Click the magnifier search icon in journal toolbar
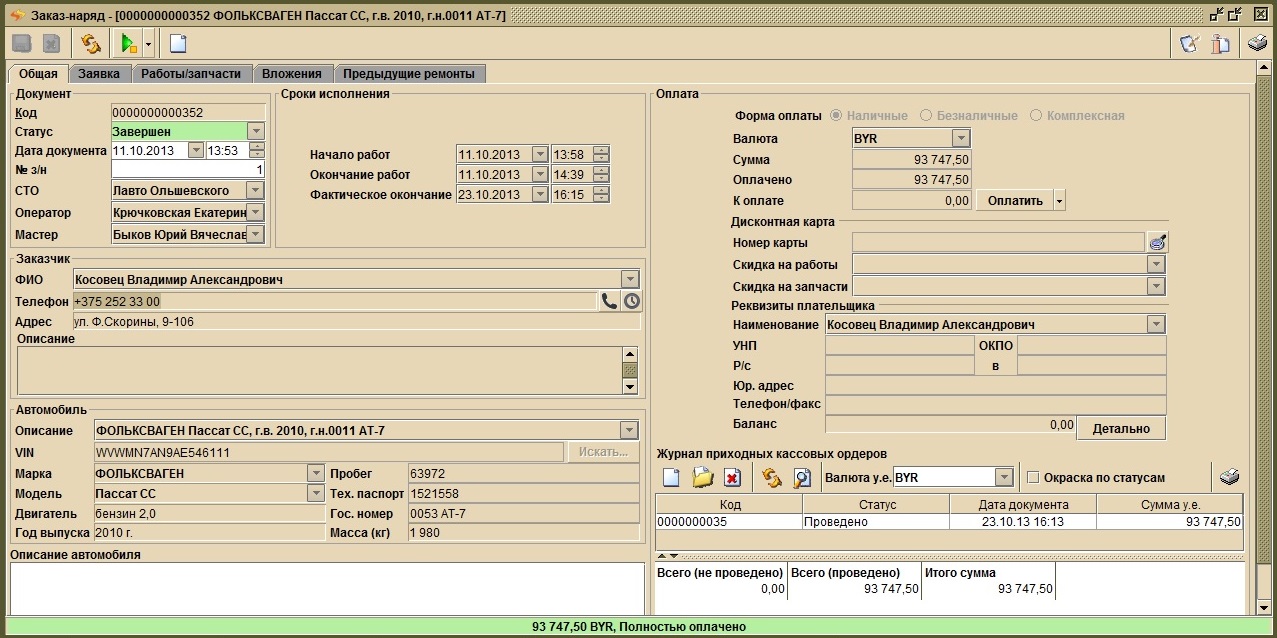The image size is (1277, 638). tap(801, 477)
